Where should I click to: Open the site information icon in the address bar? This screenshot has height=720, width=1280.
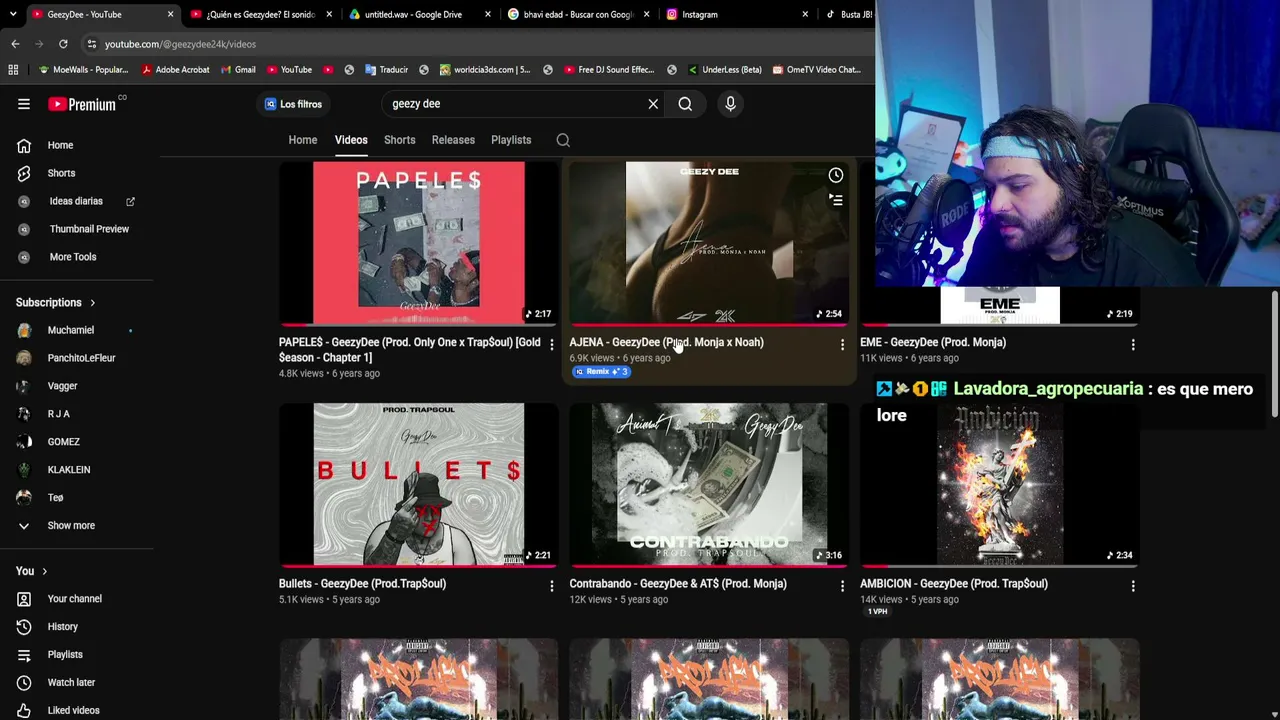point(91,44)
